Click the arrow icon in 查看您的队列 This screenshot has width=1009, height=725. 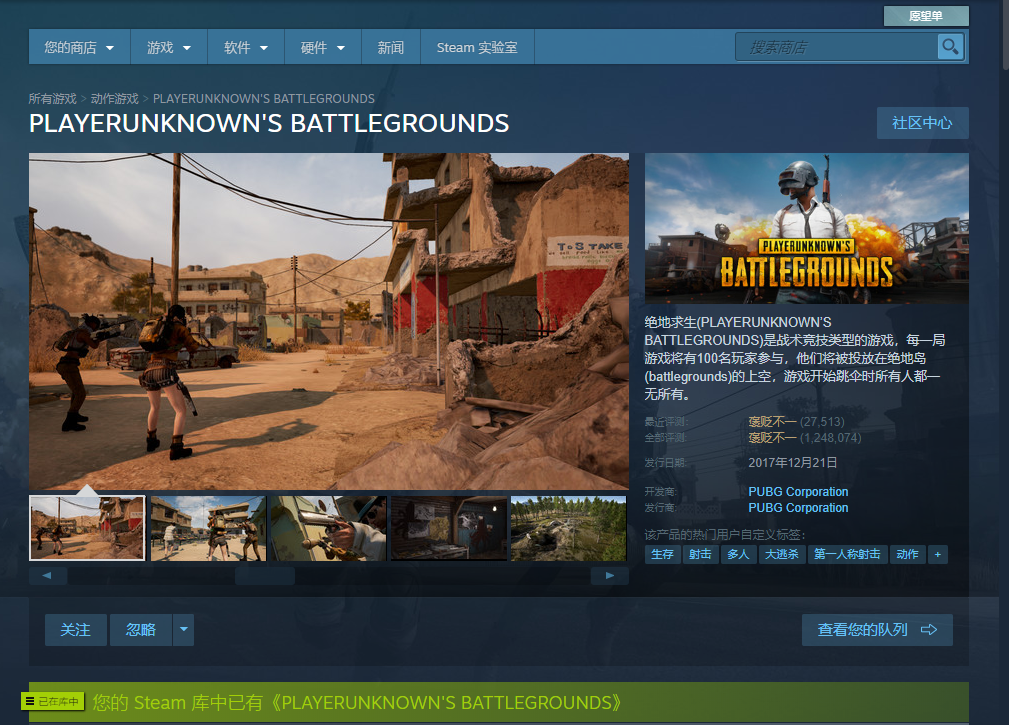(x=928, y=630)
